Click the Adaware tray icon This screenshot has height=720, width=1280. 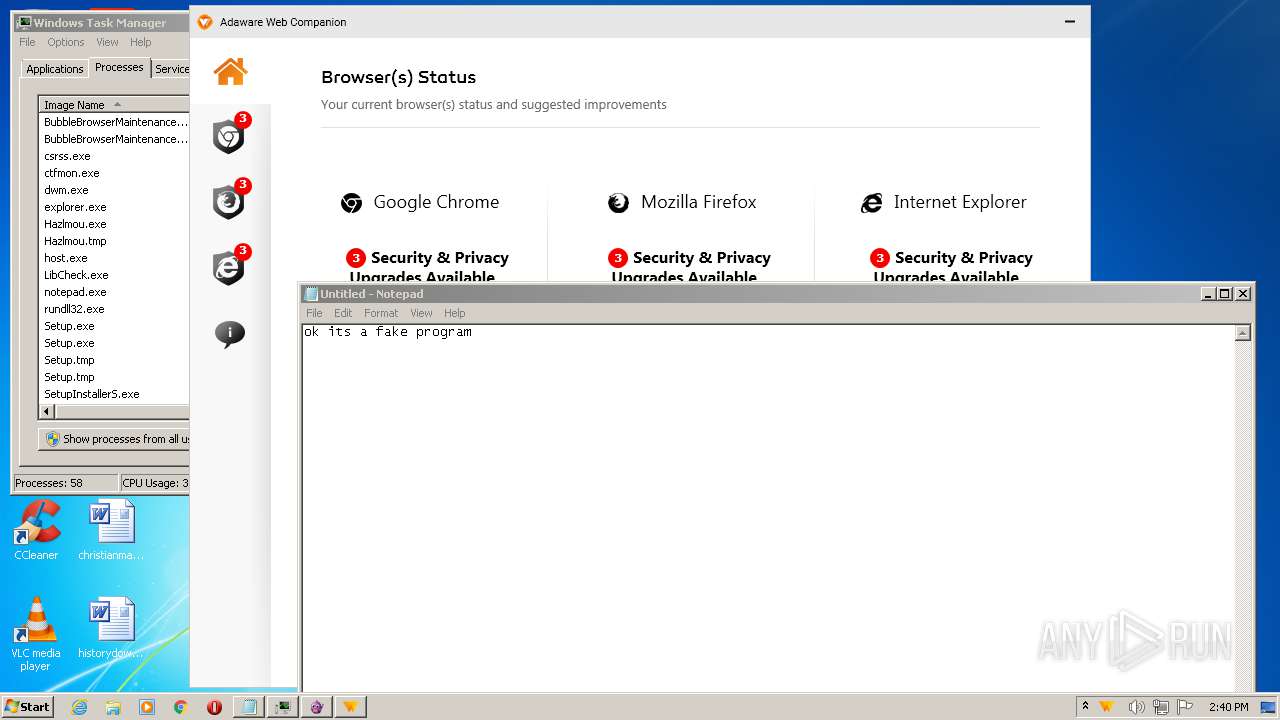coord(1107,707)
